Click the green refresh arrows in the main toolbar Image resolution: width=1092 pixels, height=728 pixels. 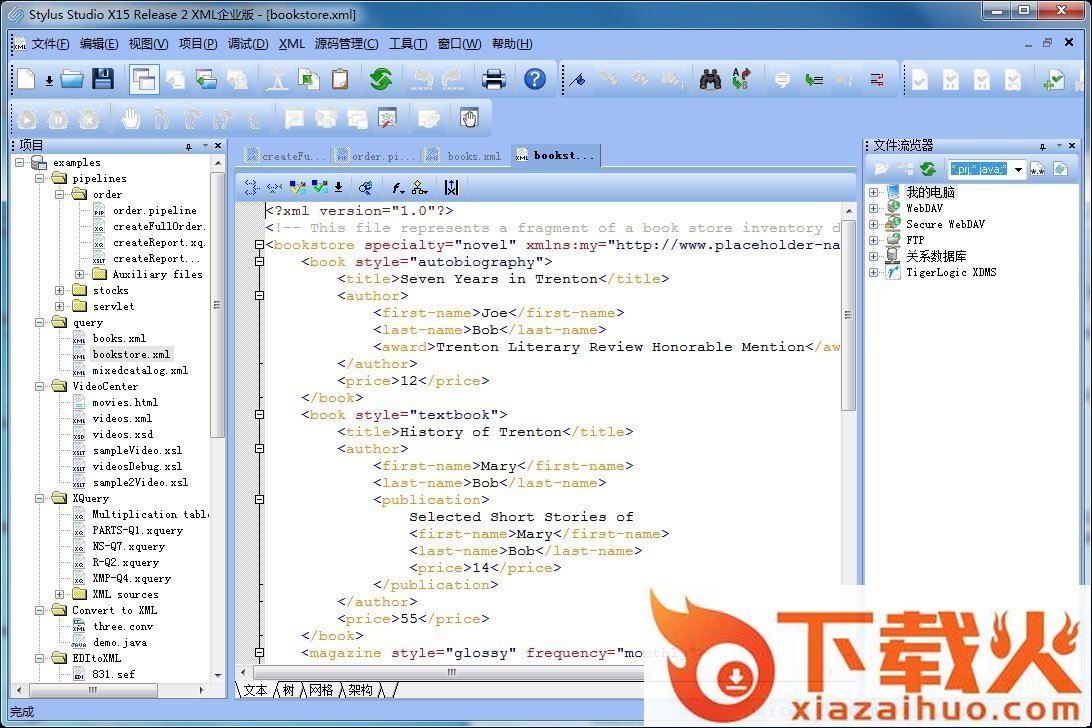[380, 79]
